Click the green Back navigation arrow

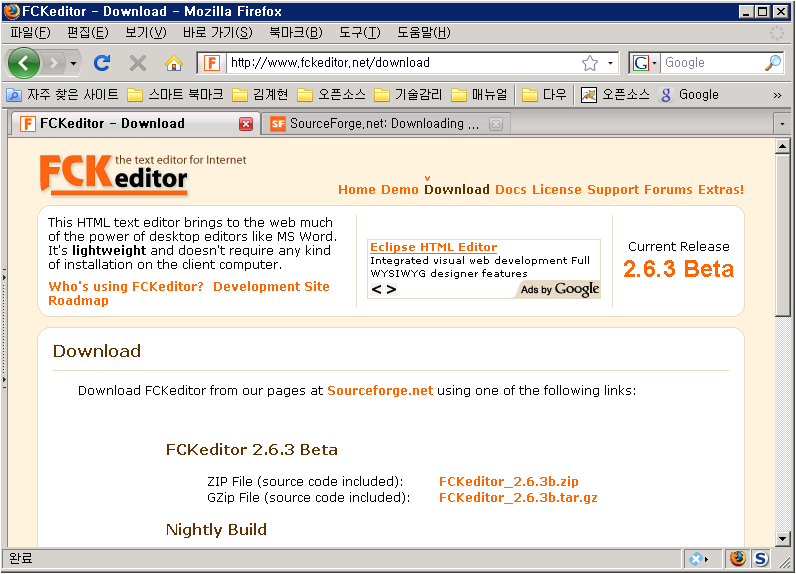(x=23, y=63)
